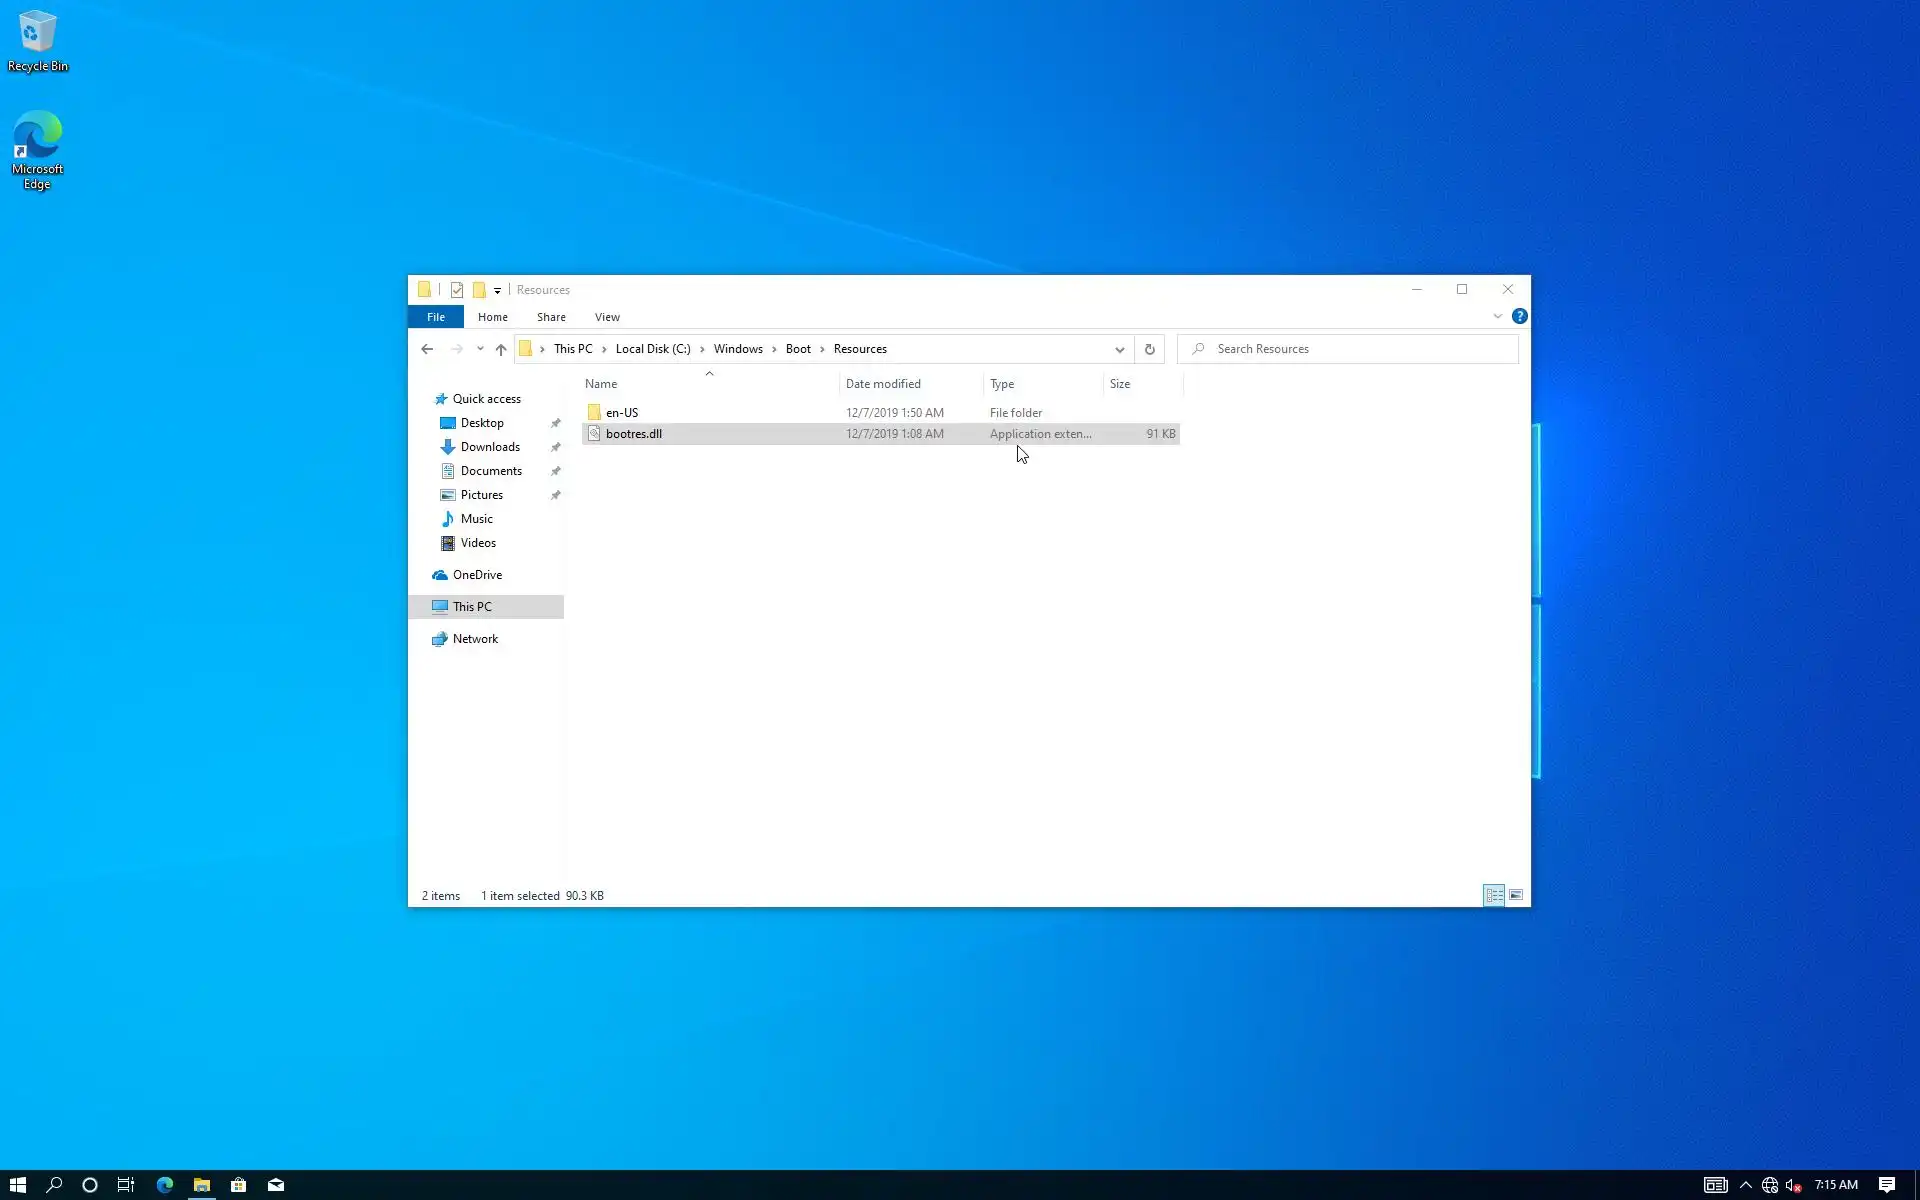Open the File menu tab

pos(436,317)
